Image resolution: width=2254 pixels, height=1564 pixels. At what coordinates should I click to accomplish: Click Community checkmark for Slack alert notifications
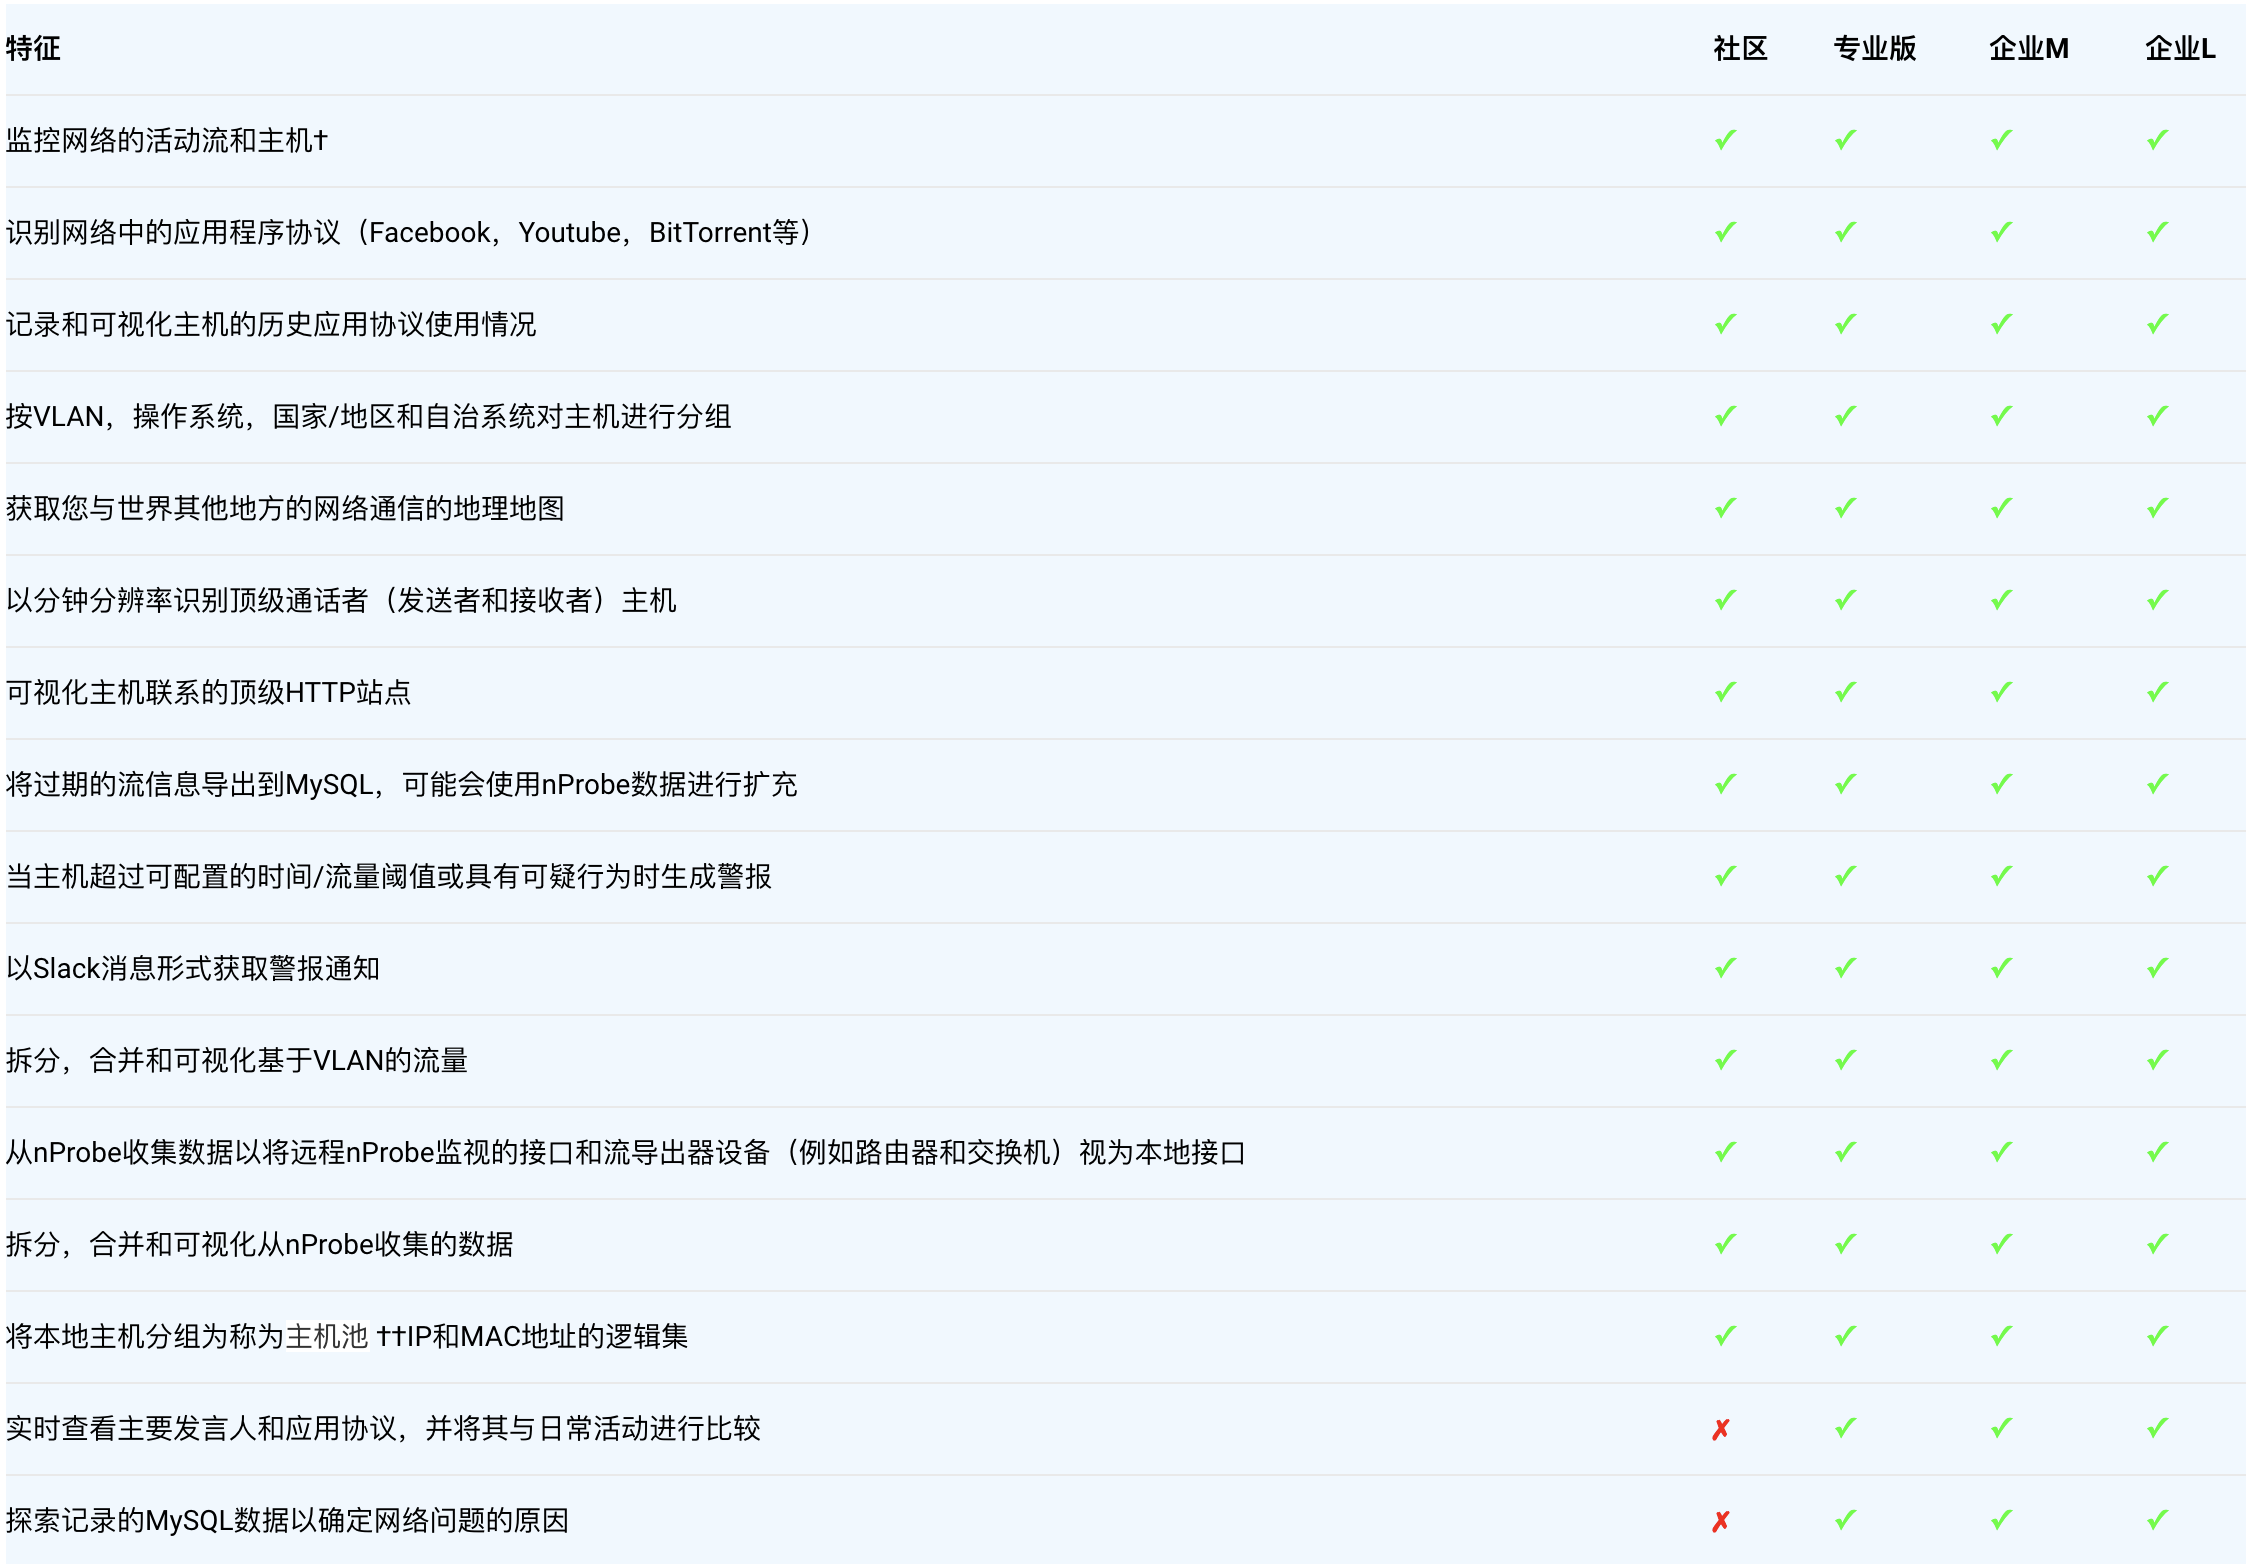tap(1725, 968)
